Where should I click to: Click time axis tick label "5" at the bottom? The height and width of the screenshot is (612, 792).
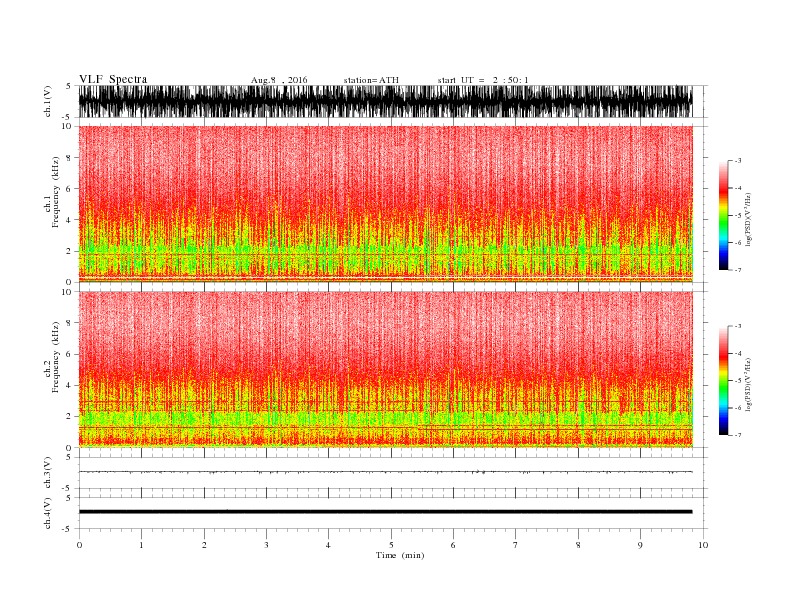click(x=391, y=545)
